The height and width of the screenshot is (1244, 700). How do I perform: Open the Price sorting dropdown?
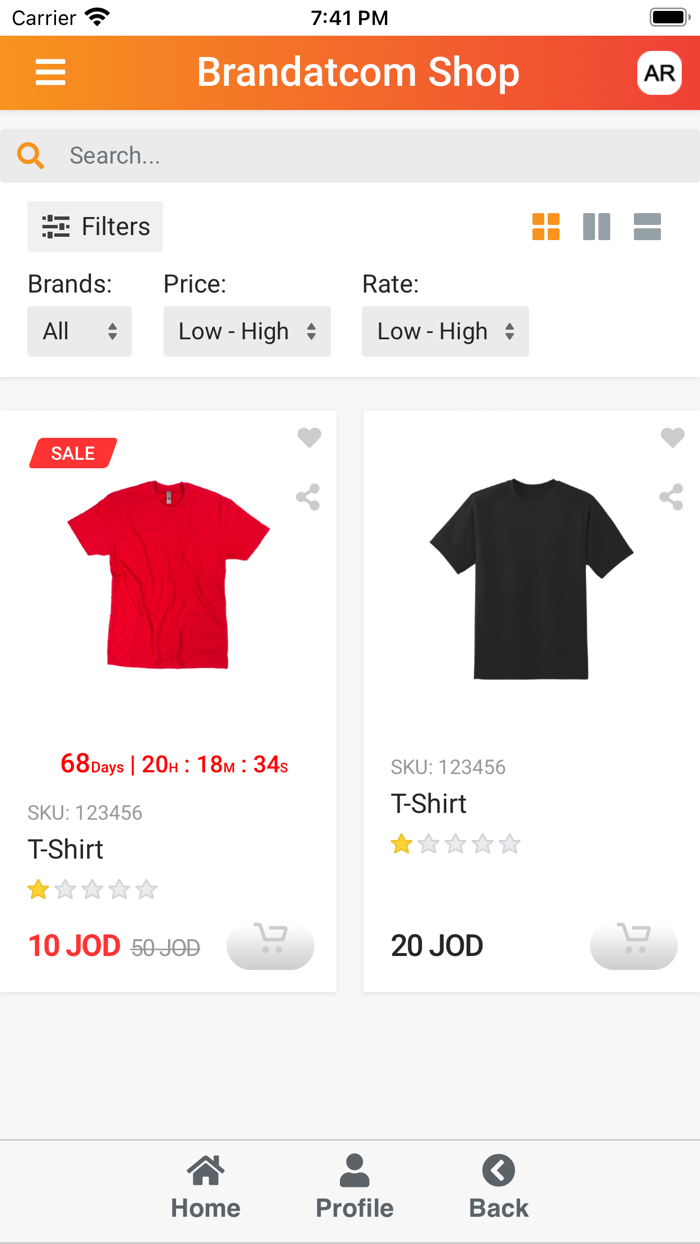247,331
